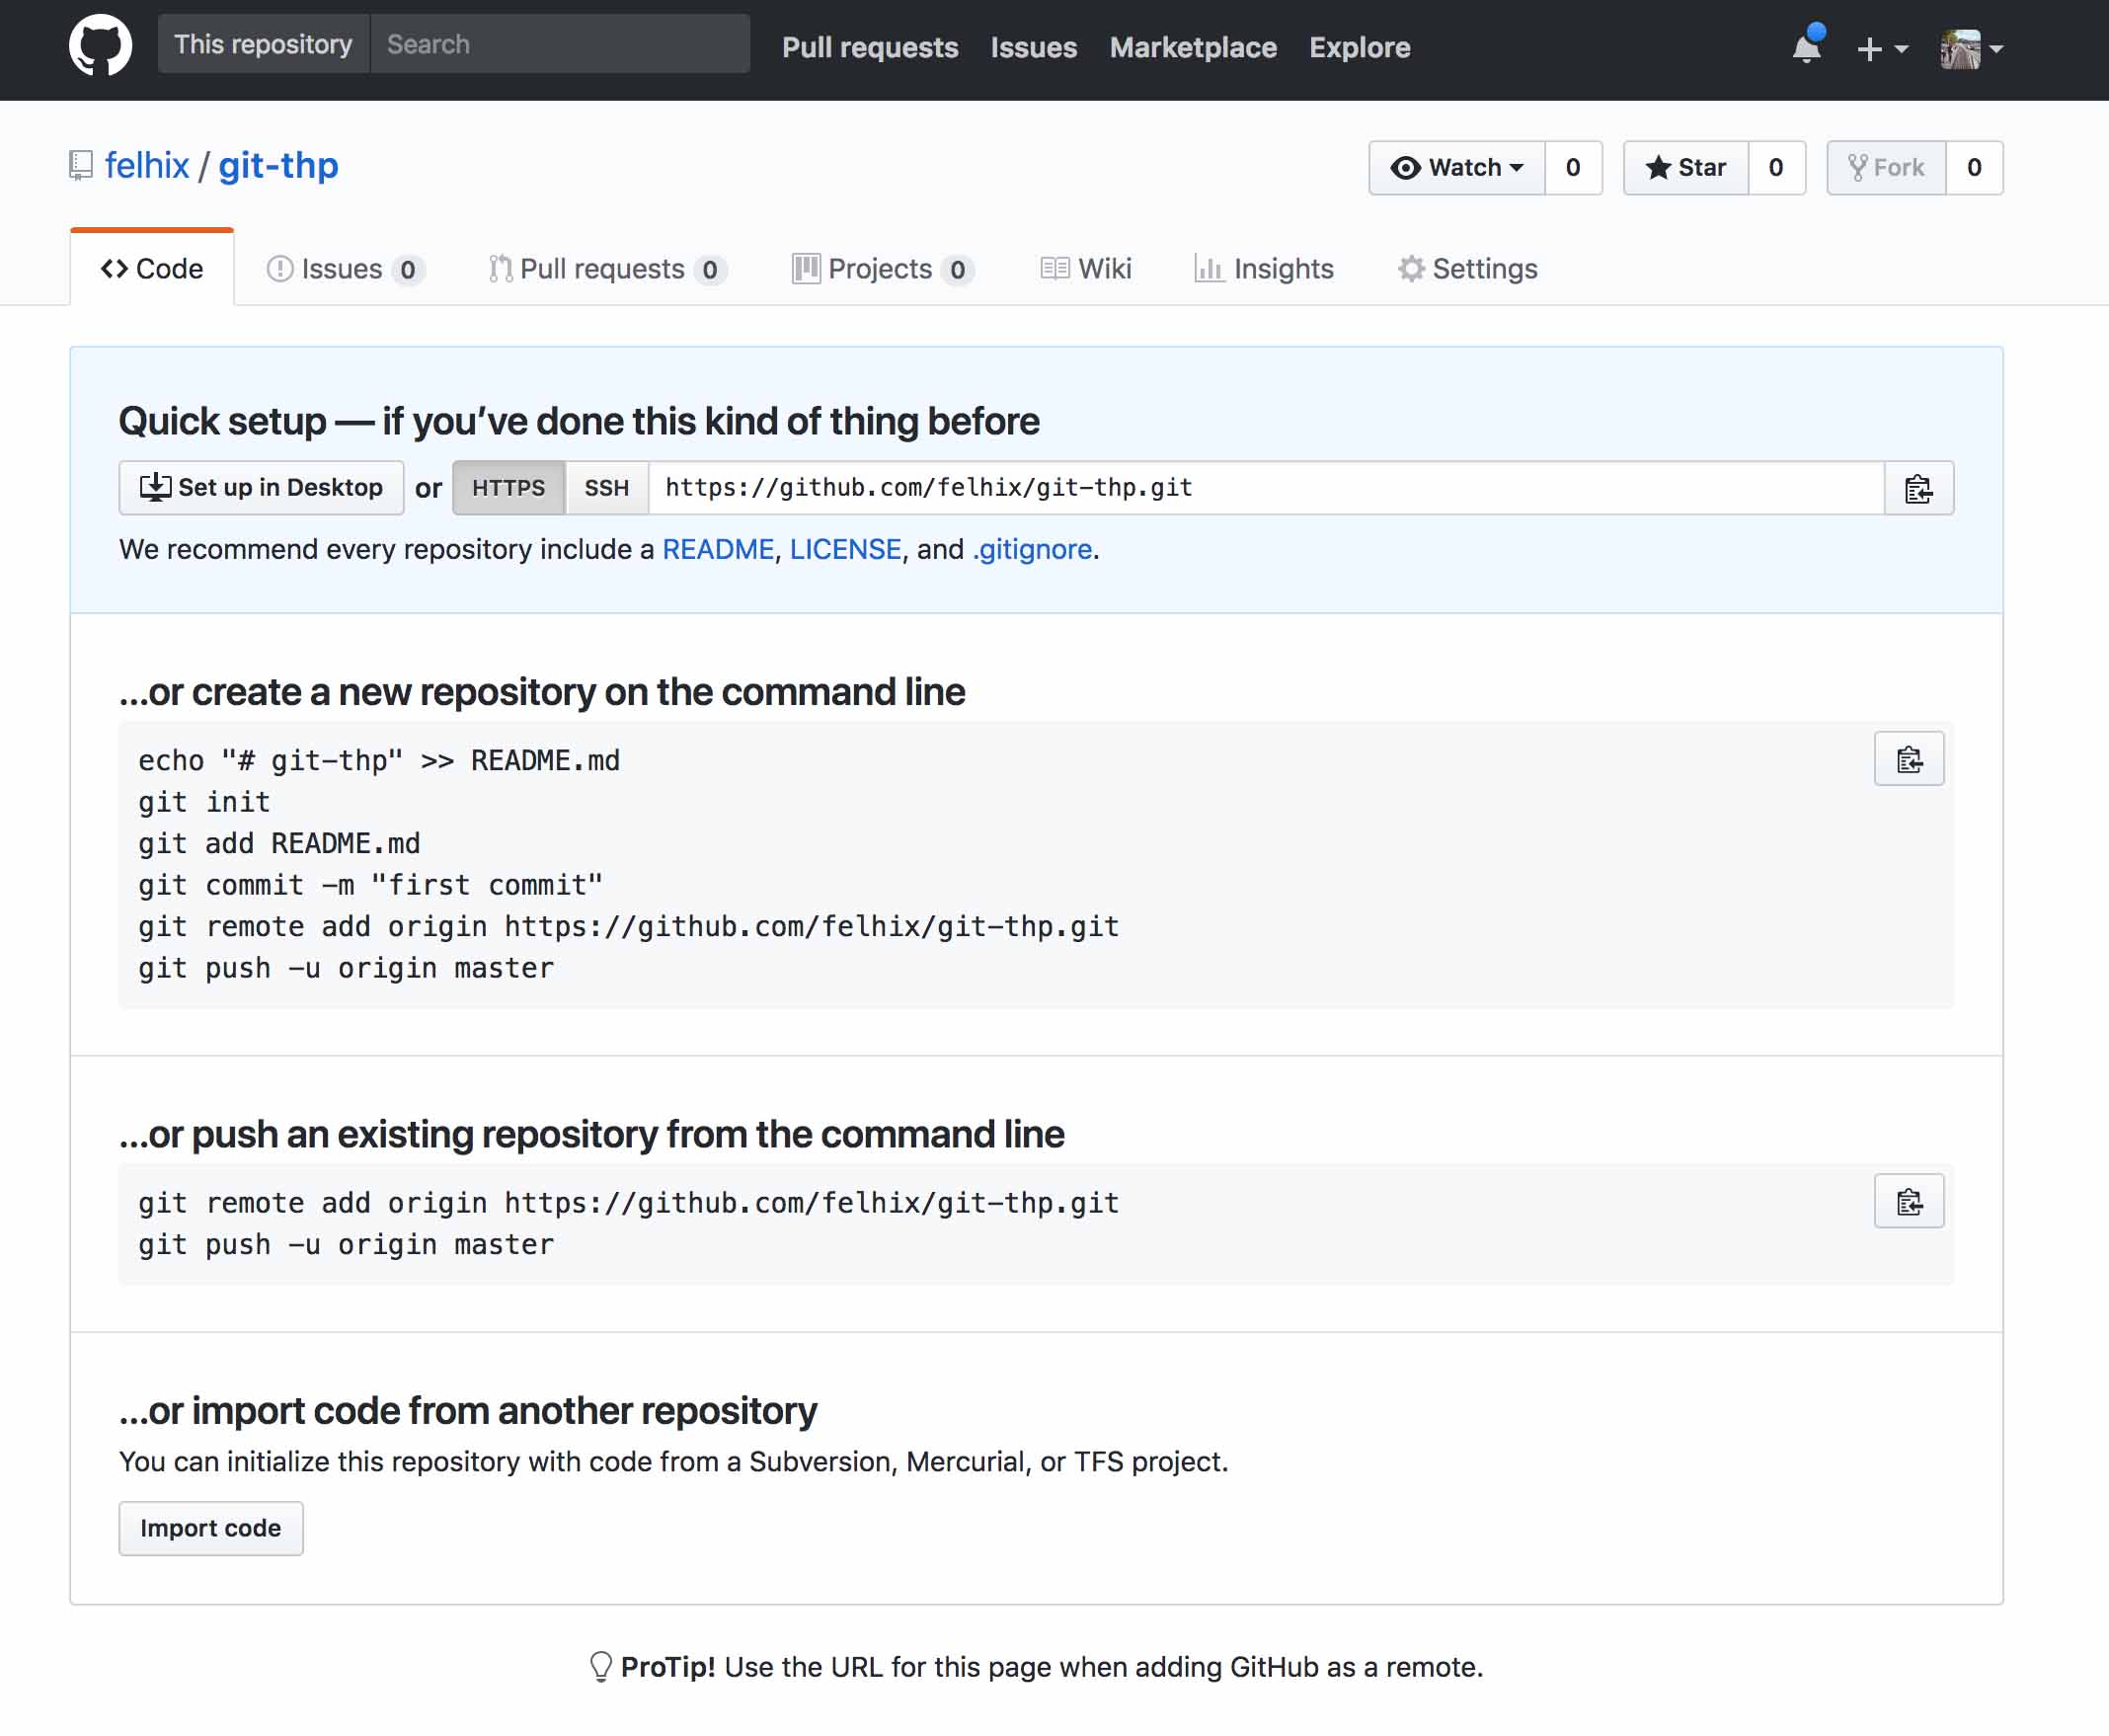Click the 'git add README.md' line
Screen dimensions: 2109x1736
tap(279, 843)
